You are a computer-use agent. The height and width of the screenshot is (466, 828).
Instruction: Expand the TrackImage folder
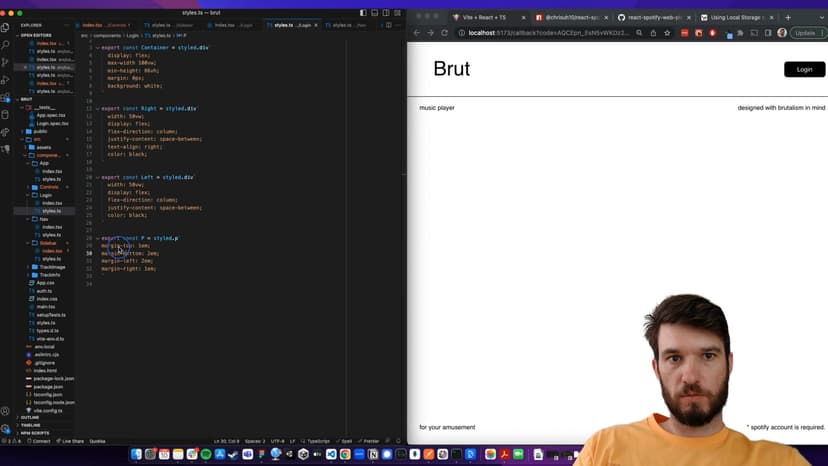click(52, 267)
